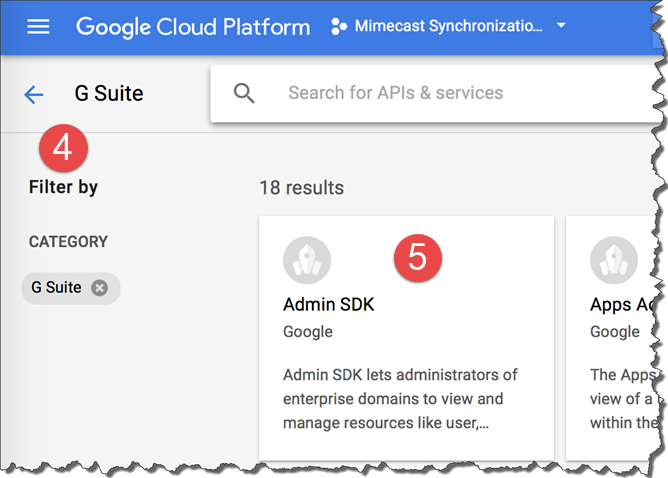The width and height of the screenshot is (668, 478).
Task: Go back using the blue arrow
Action: (34, 94)
